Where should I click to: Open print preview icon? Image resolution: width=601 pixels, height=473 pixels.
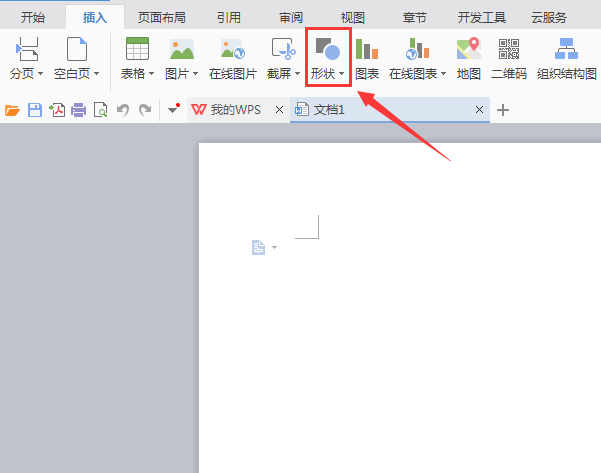click(x=100, y=110)
